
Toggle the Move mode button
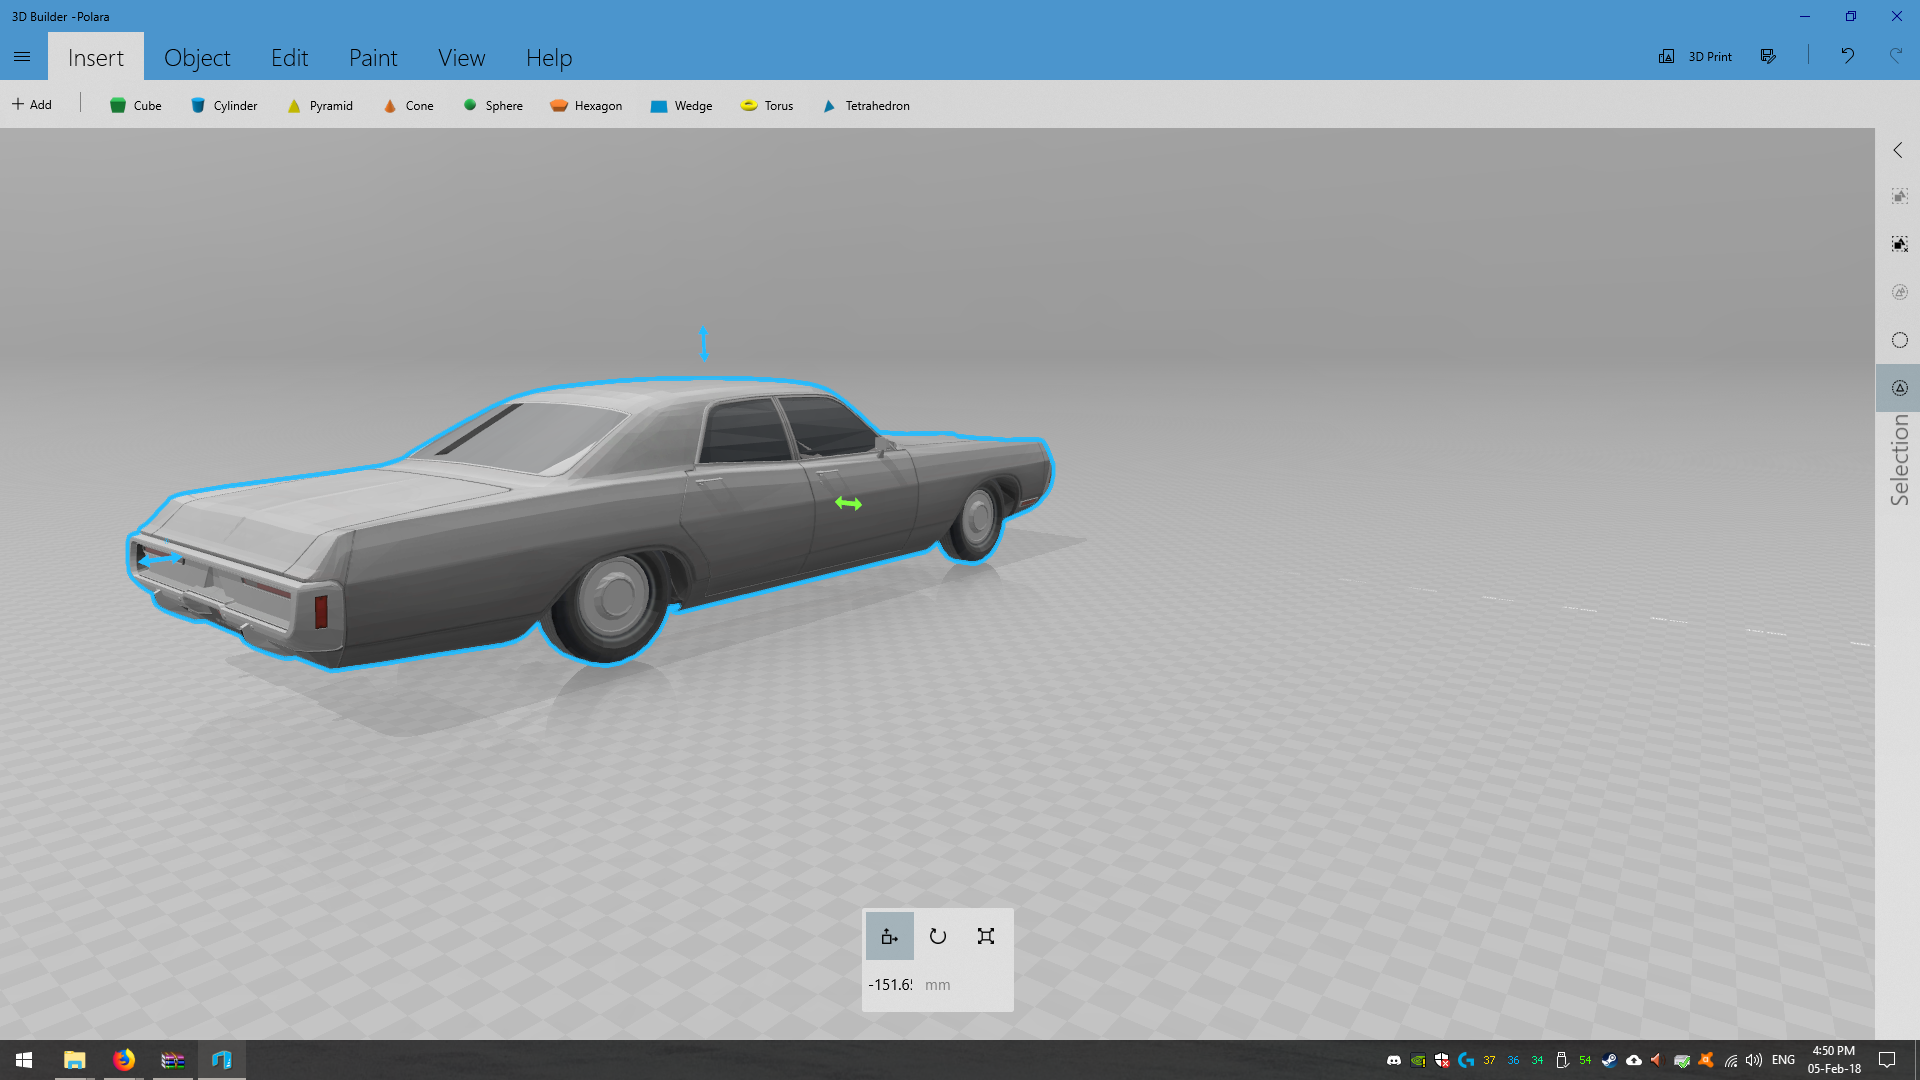(x=889, y=936)
